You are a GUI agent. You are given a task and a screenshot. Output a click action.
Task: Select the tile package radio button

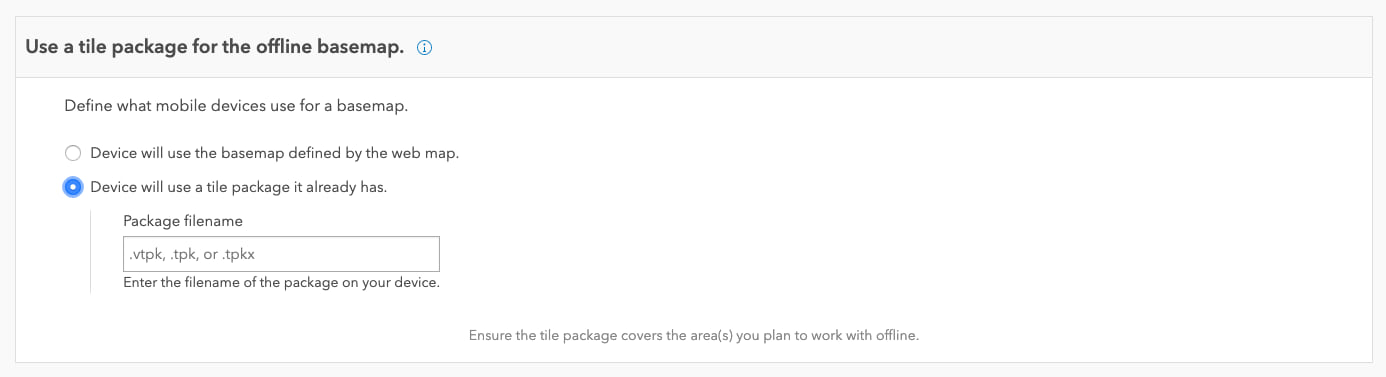click(x=72, y=187)
